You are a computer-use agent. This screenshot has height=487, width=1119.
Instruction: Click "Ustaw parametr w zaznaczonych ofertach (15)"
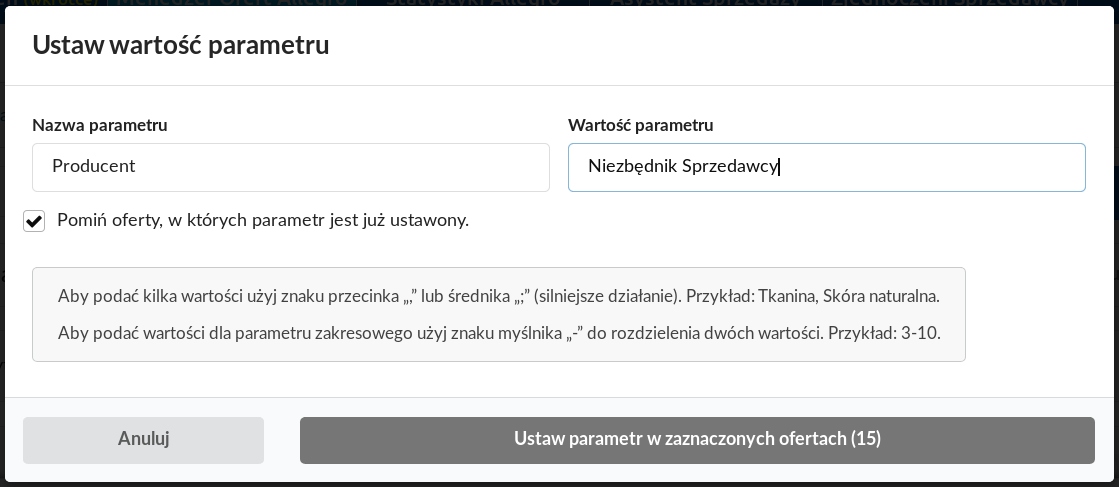[697, 439]
